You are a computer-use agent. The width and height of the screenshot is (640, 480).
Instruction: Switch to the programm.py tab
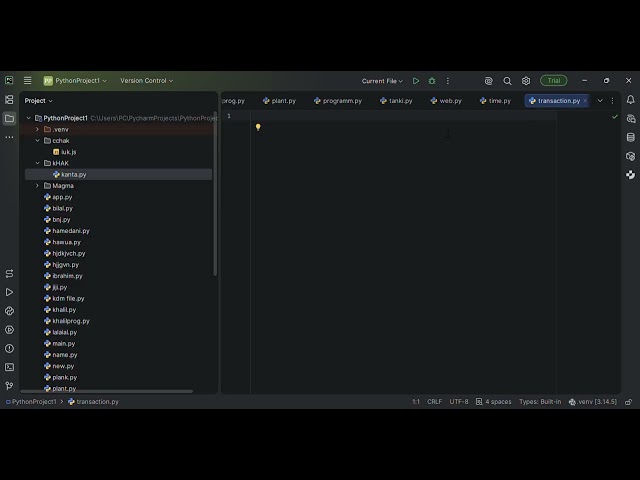coord(338,101)
